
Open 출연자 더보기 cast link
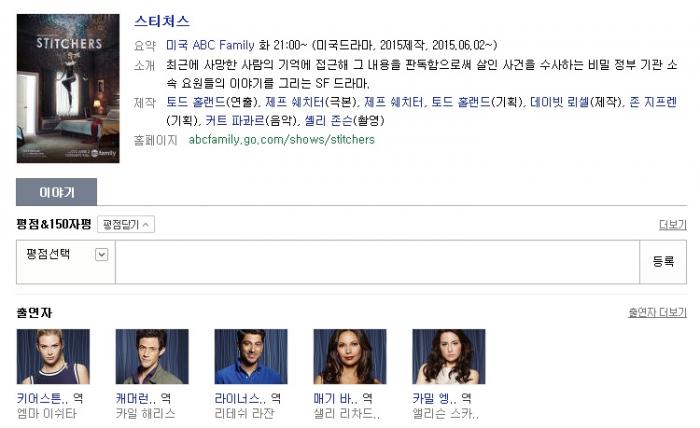tap(657, 312)
